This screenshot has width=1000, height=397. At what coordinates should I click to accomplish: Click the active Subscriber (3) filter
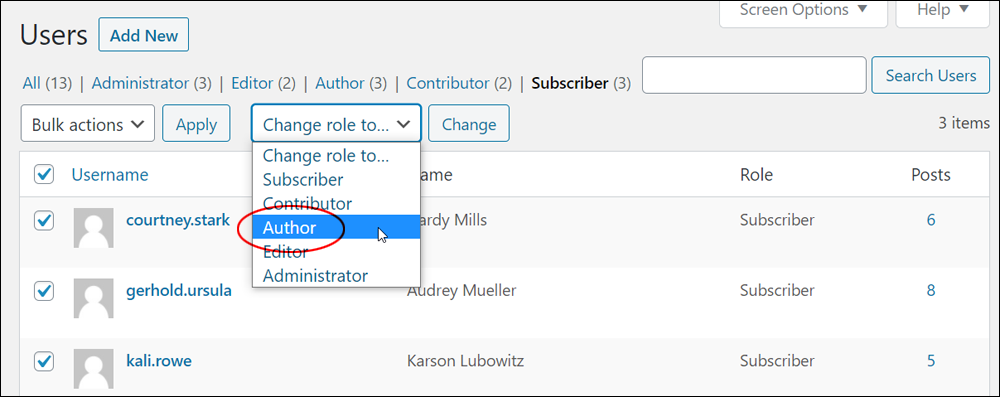(x=581, y=83)
